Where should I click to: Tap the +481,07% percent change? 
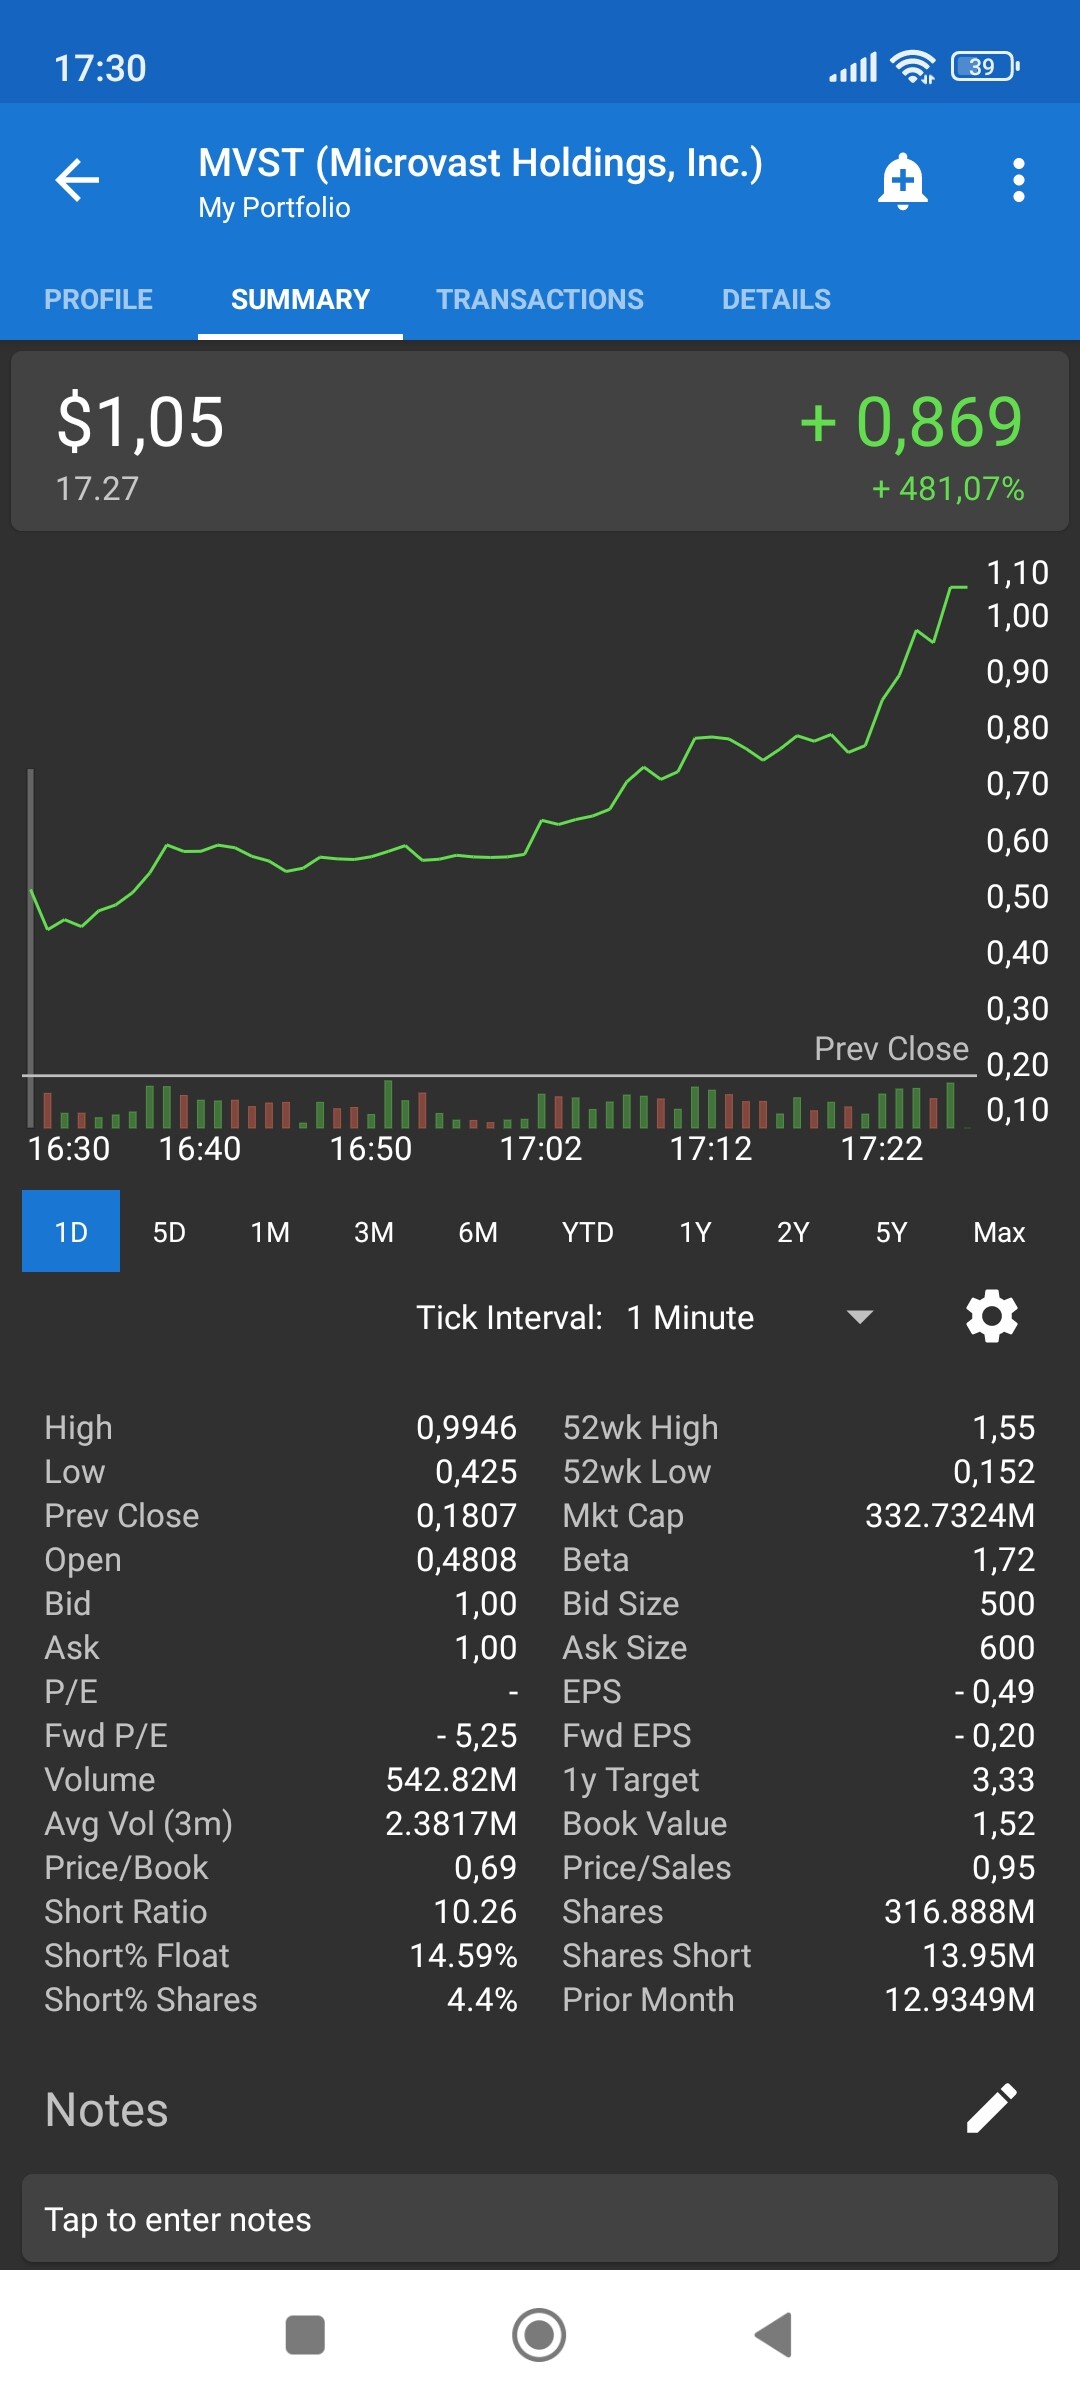click(948, 489)
